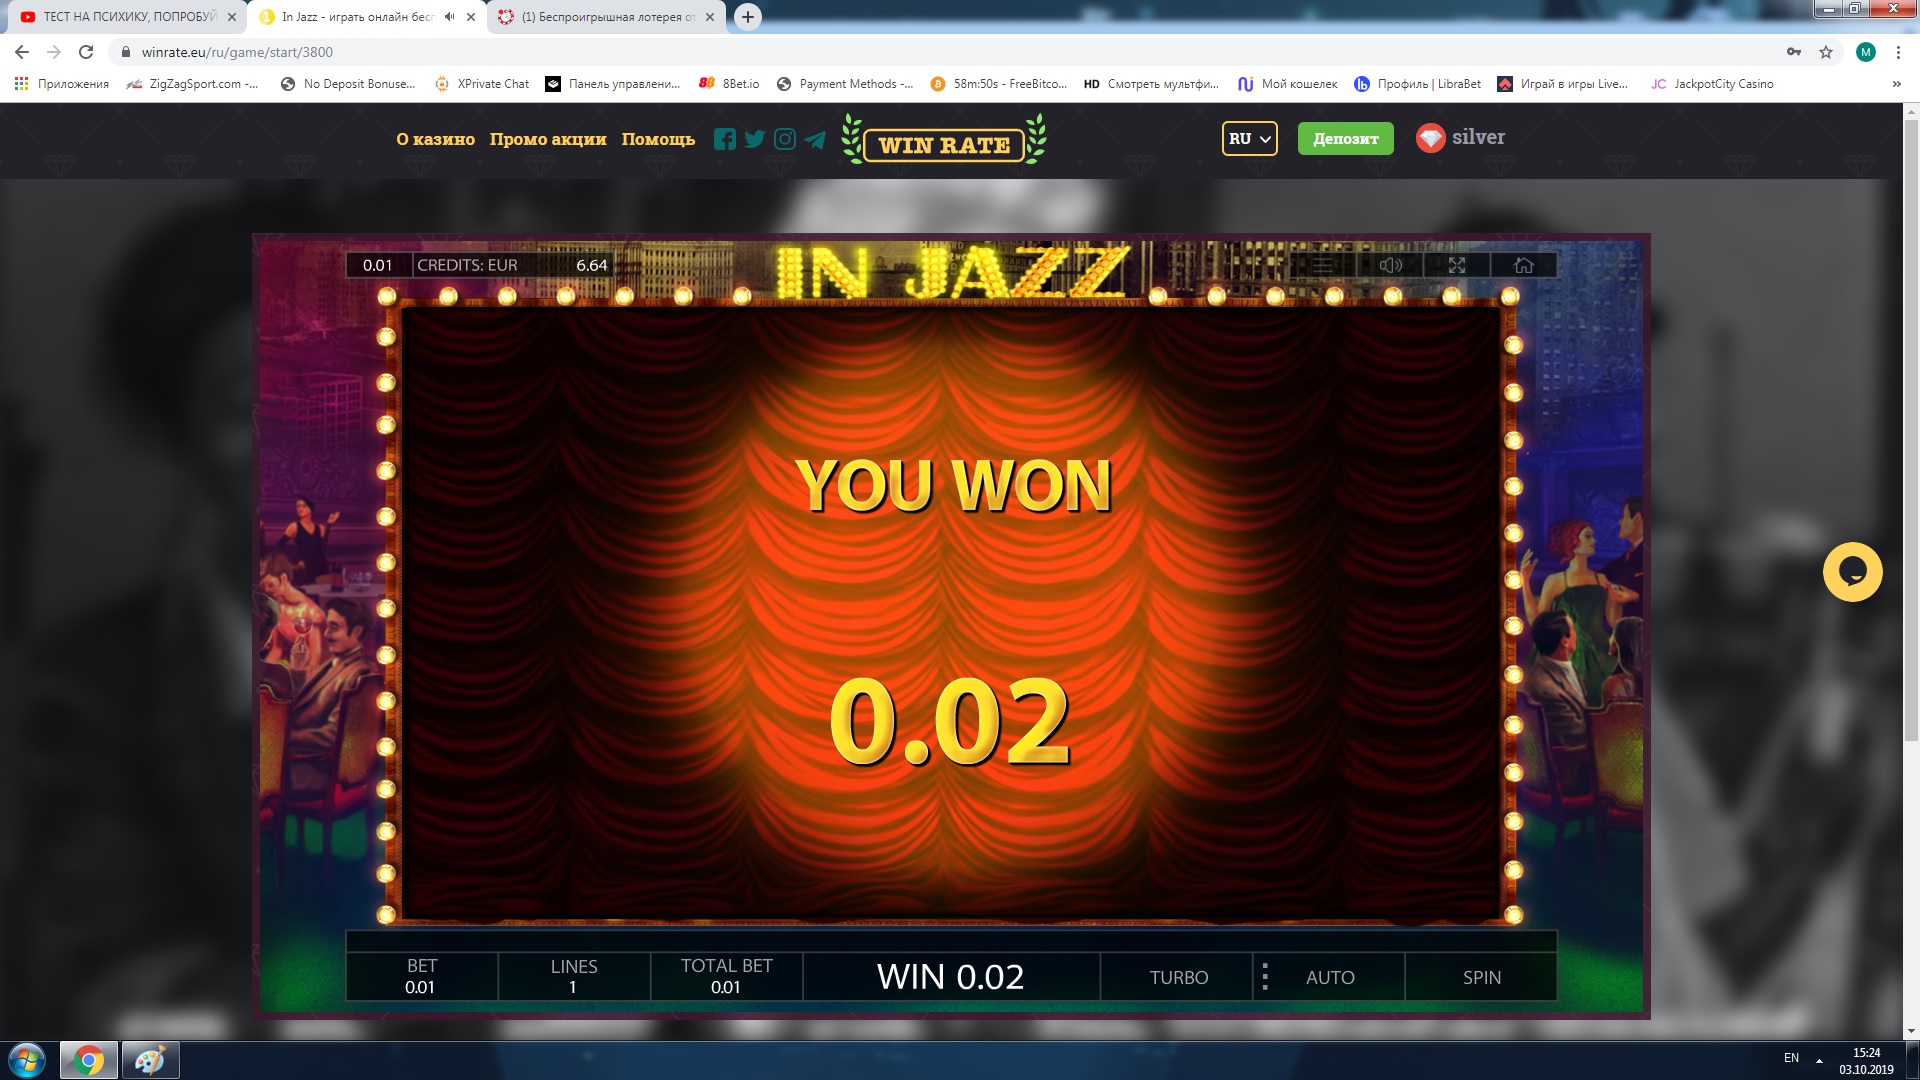Open the Instagram social icon
The image size is (1920, 1080).
tap(785, 139)
